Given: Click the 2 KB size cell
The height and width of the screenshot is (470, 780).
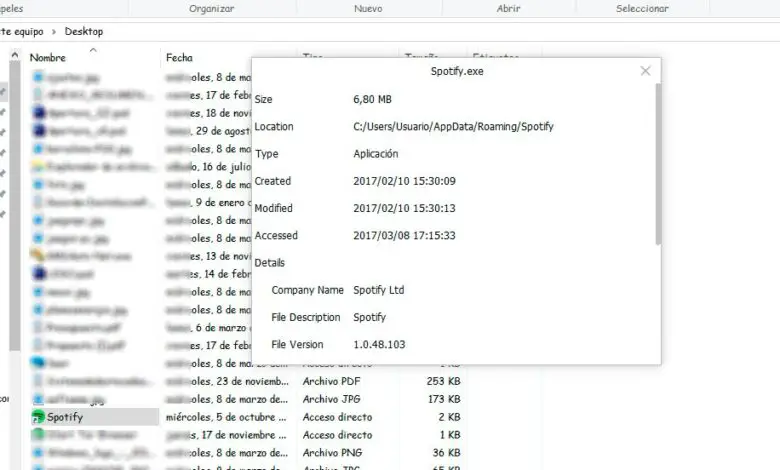Looking at the screenshot, I should click(449, 417).
